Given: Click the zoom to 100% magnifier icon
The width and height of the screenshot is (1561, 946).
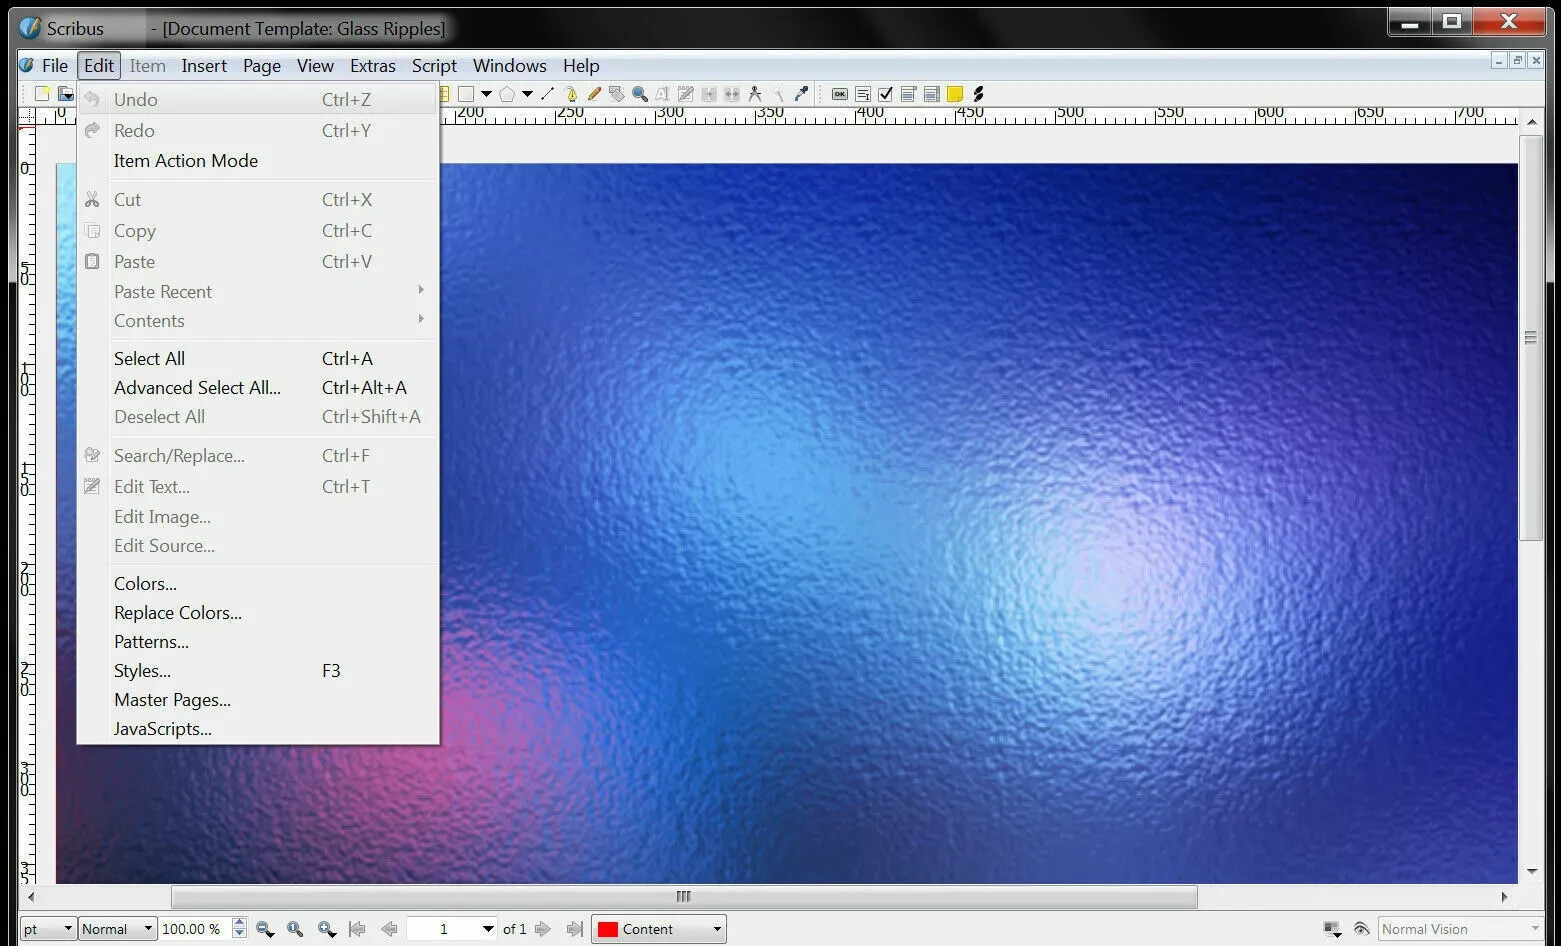Looking at the screenshot, I should point(295,929).
